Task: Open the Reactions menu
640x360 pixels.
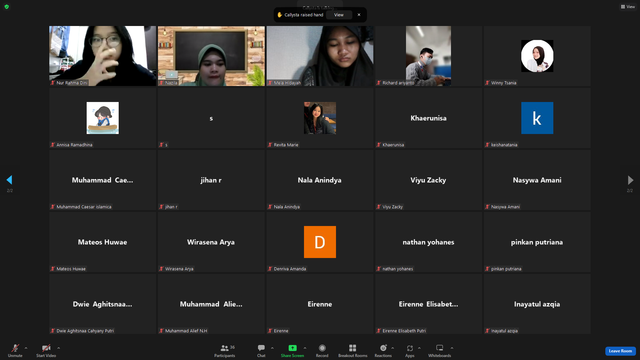Action: click(383, 350)
